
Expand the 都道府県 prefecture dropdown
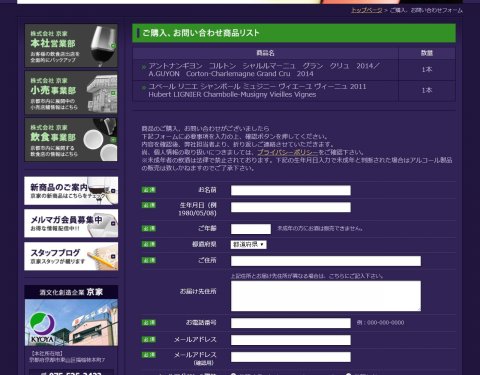(x=248, y=244)
